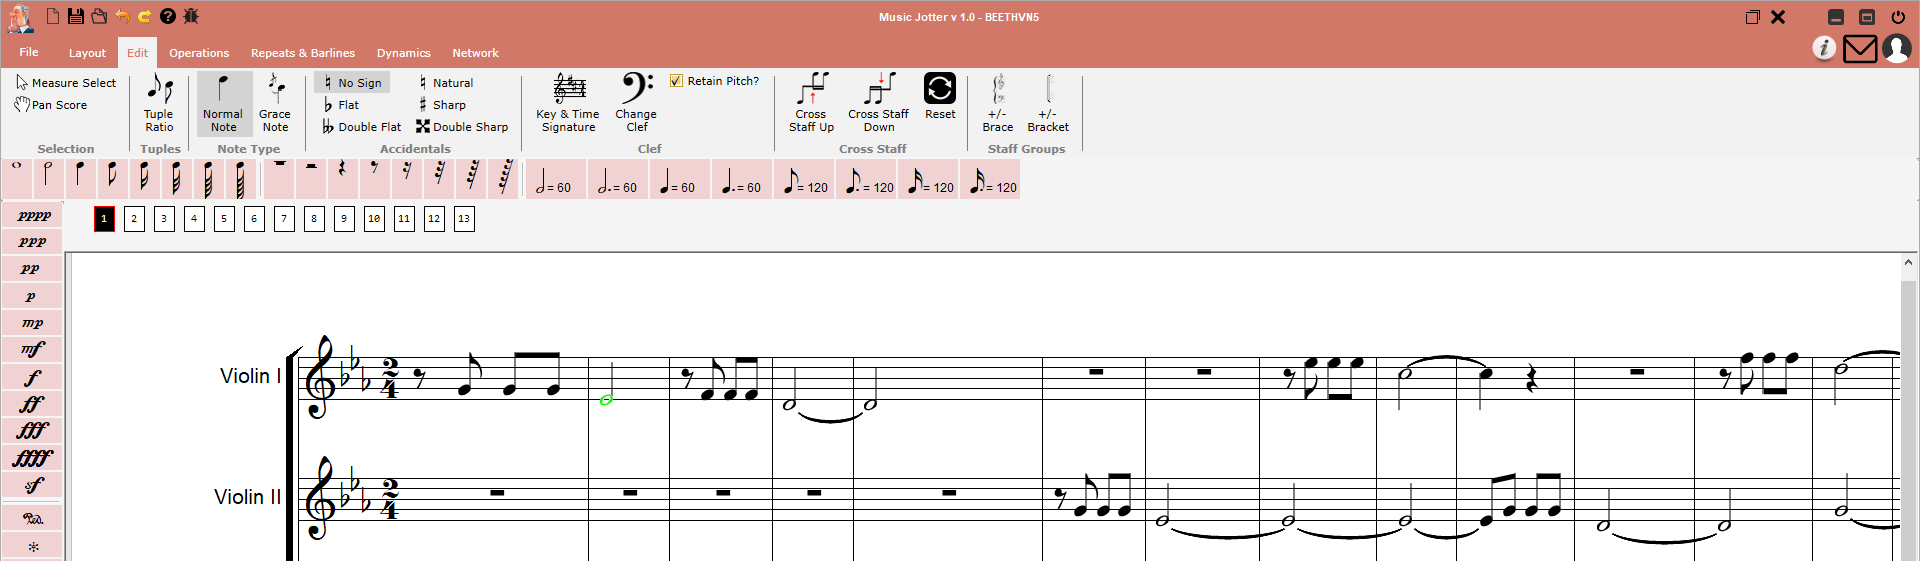Choose the Flat accidental

341,105
